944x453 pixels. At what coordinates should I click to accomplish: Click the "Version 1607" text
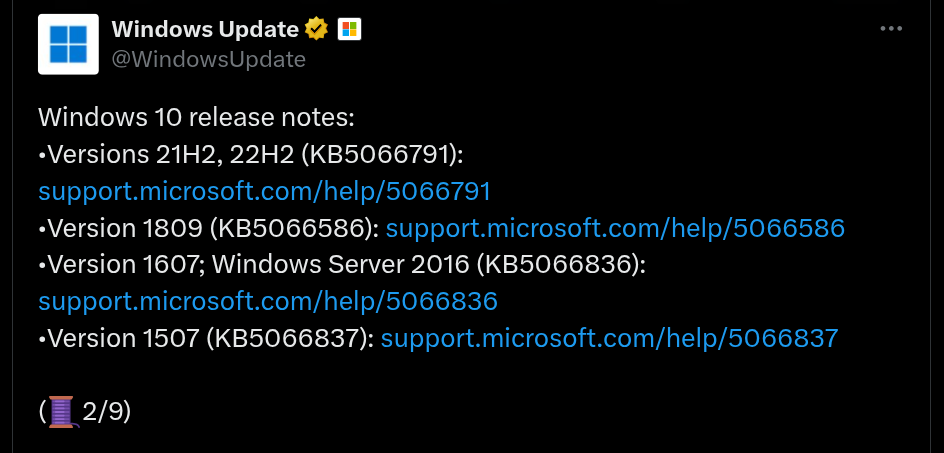point(125,265)
